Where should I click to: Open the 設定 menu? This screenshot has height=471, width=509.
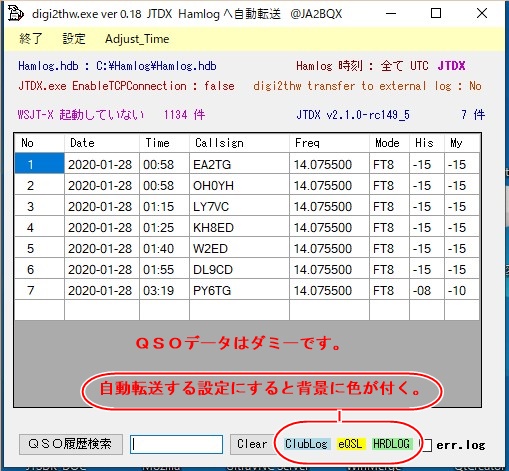click(x=74, y=39)
